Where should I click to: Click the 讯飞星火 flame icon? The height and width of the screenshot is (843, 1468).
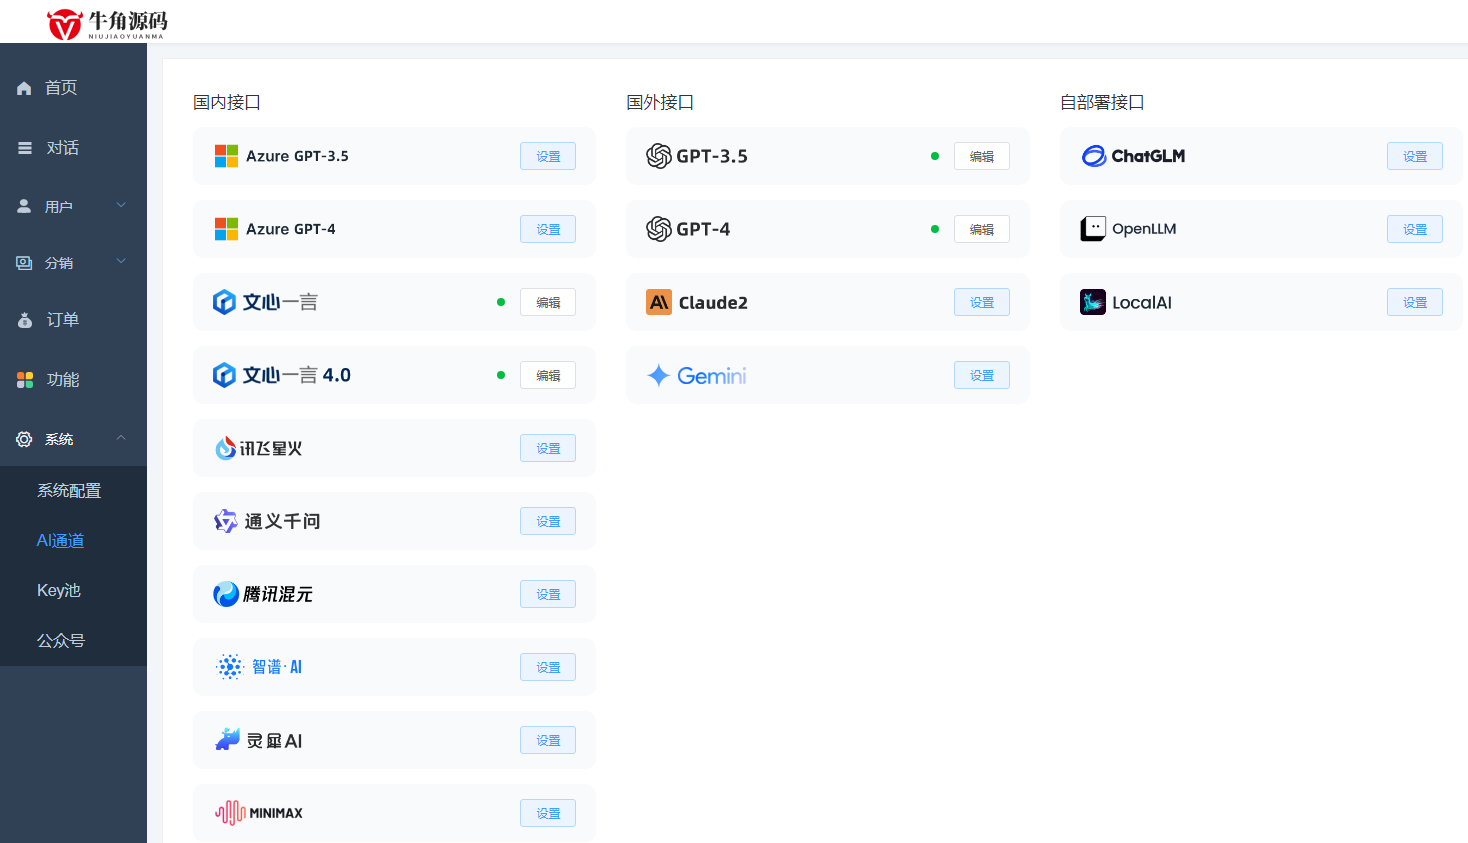[224, 448]
